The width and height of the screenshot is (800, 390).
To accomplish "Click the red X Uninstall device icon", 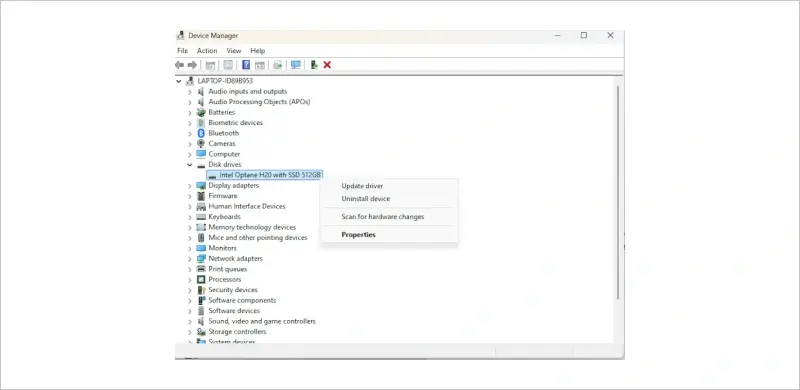I will (328, 65).
